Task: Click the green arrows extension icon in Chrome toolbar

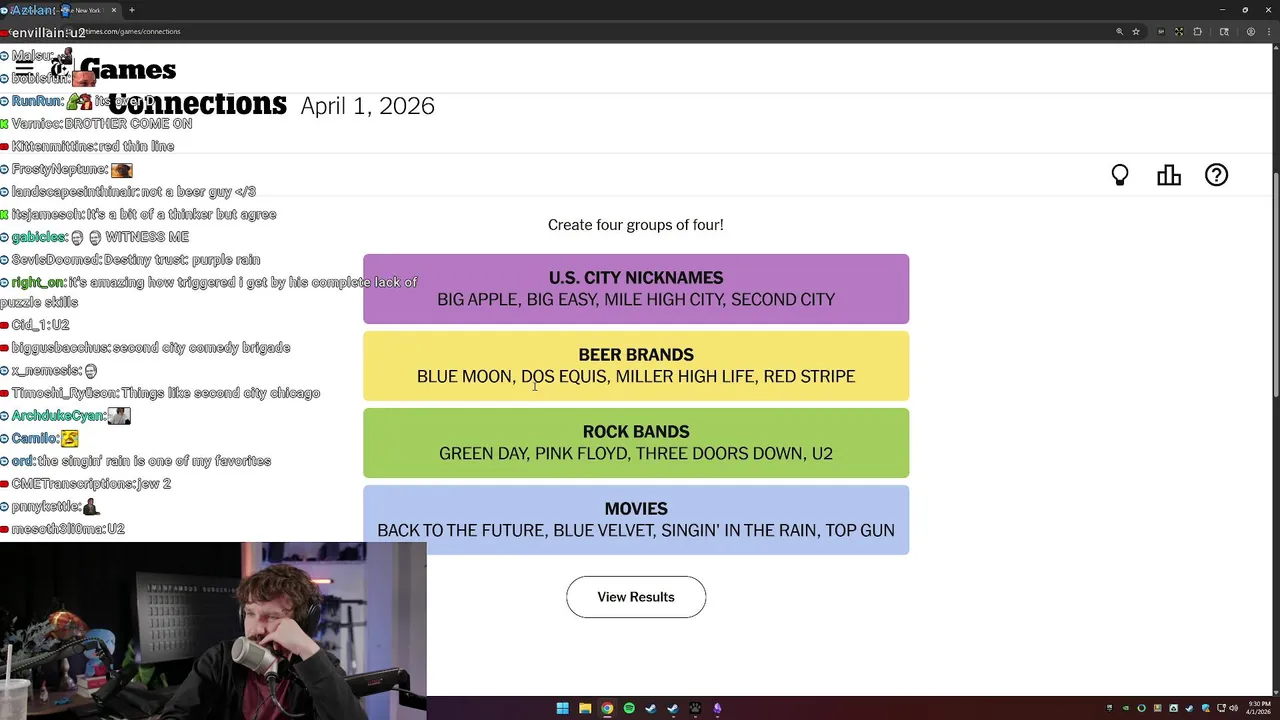Action: pos(1179,32)
